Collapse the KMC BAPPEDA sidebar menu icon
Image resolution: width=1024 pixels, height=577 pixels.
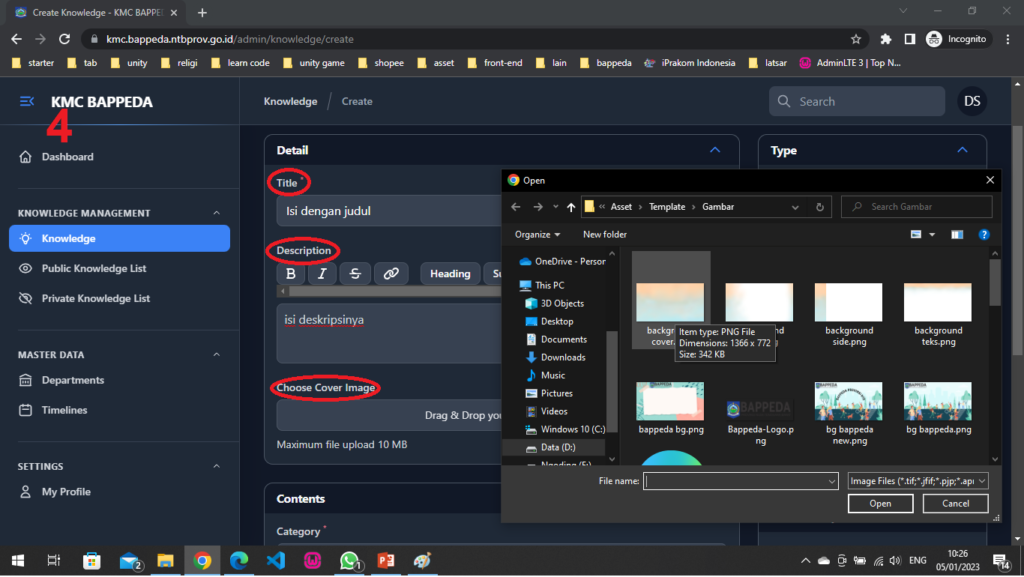27,102
